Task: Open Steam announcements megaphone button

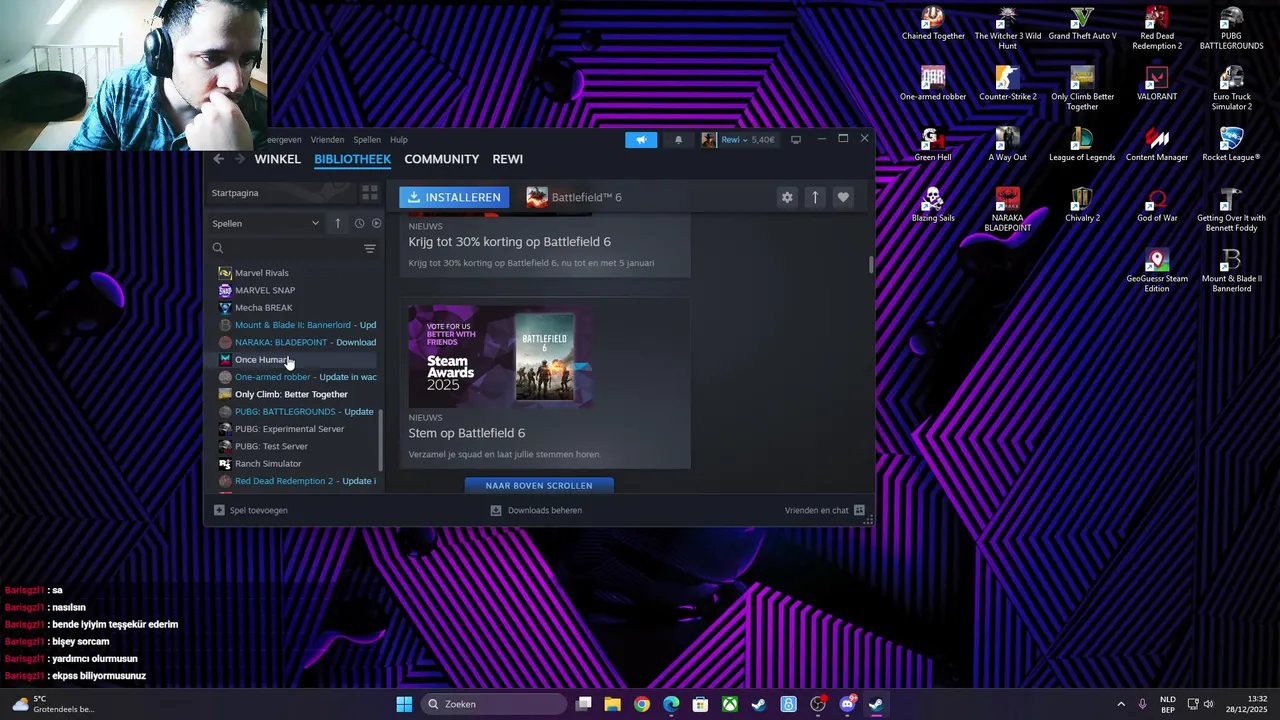Action: point(641,140)
